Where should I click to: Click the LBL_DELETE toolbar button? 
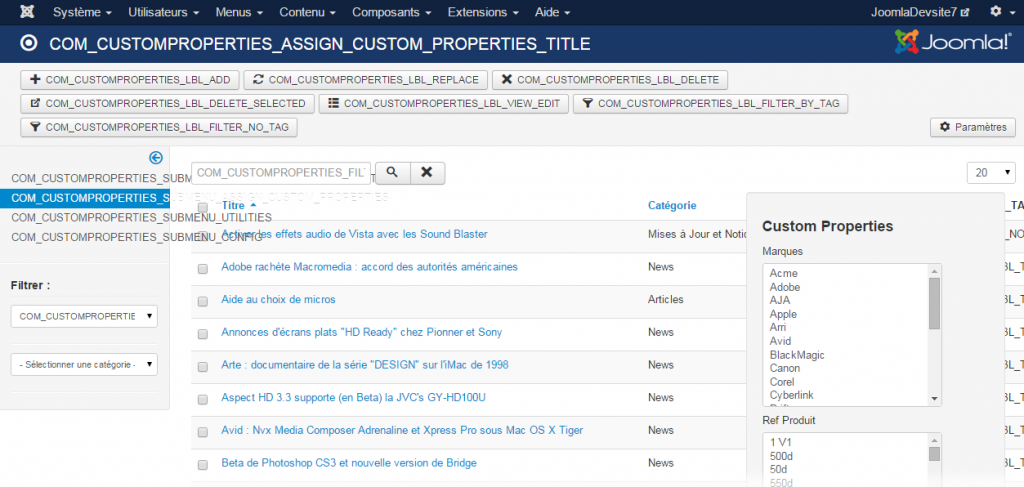pos(610,80)
